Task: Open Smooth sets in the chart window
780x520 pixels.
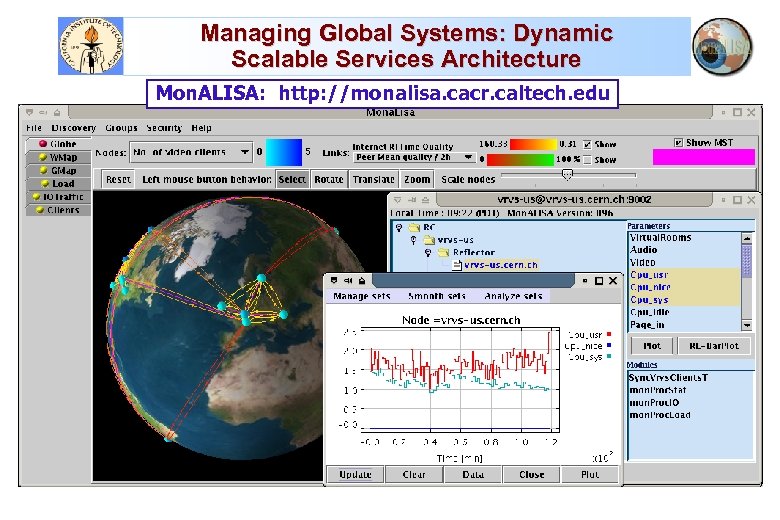Action: (x=437, y=296)
